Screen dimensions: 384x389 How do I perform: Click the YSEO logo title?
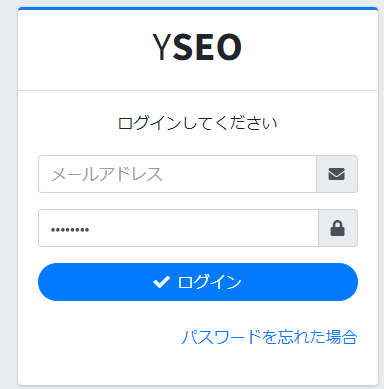pos(197,47)
